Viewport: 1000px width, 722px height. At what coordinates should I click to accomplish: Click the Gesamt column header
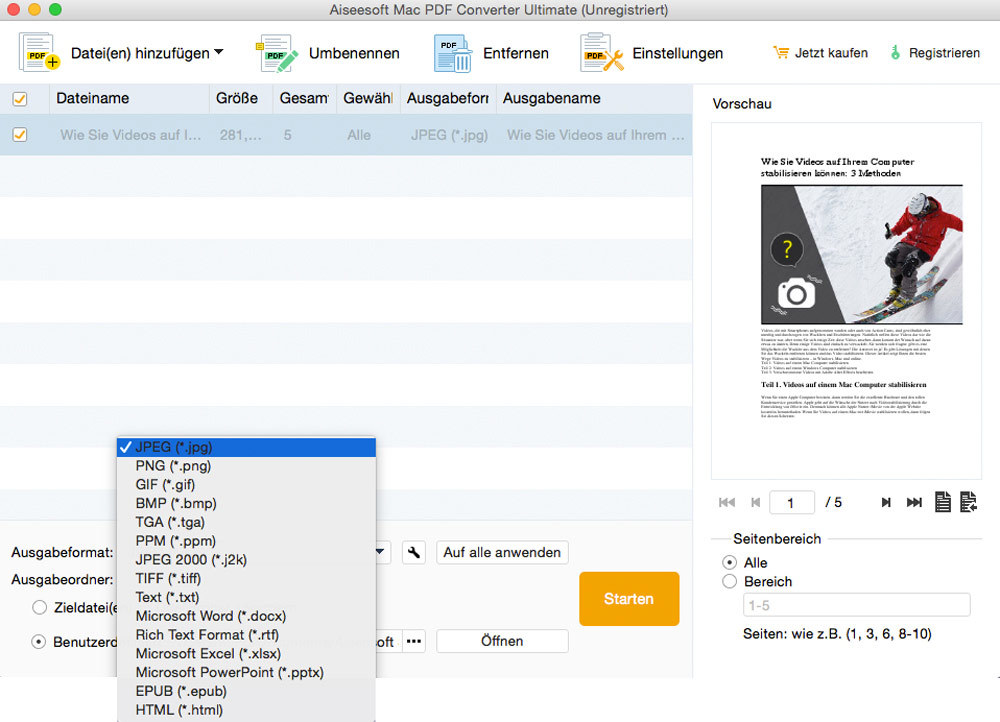[x=304, y=98]
